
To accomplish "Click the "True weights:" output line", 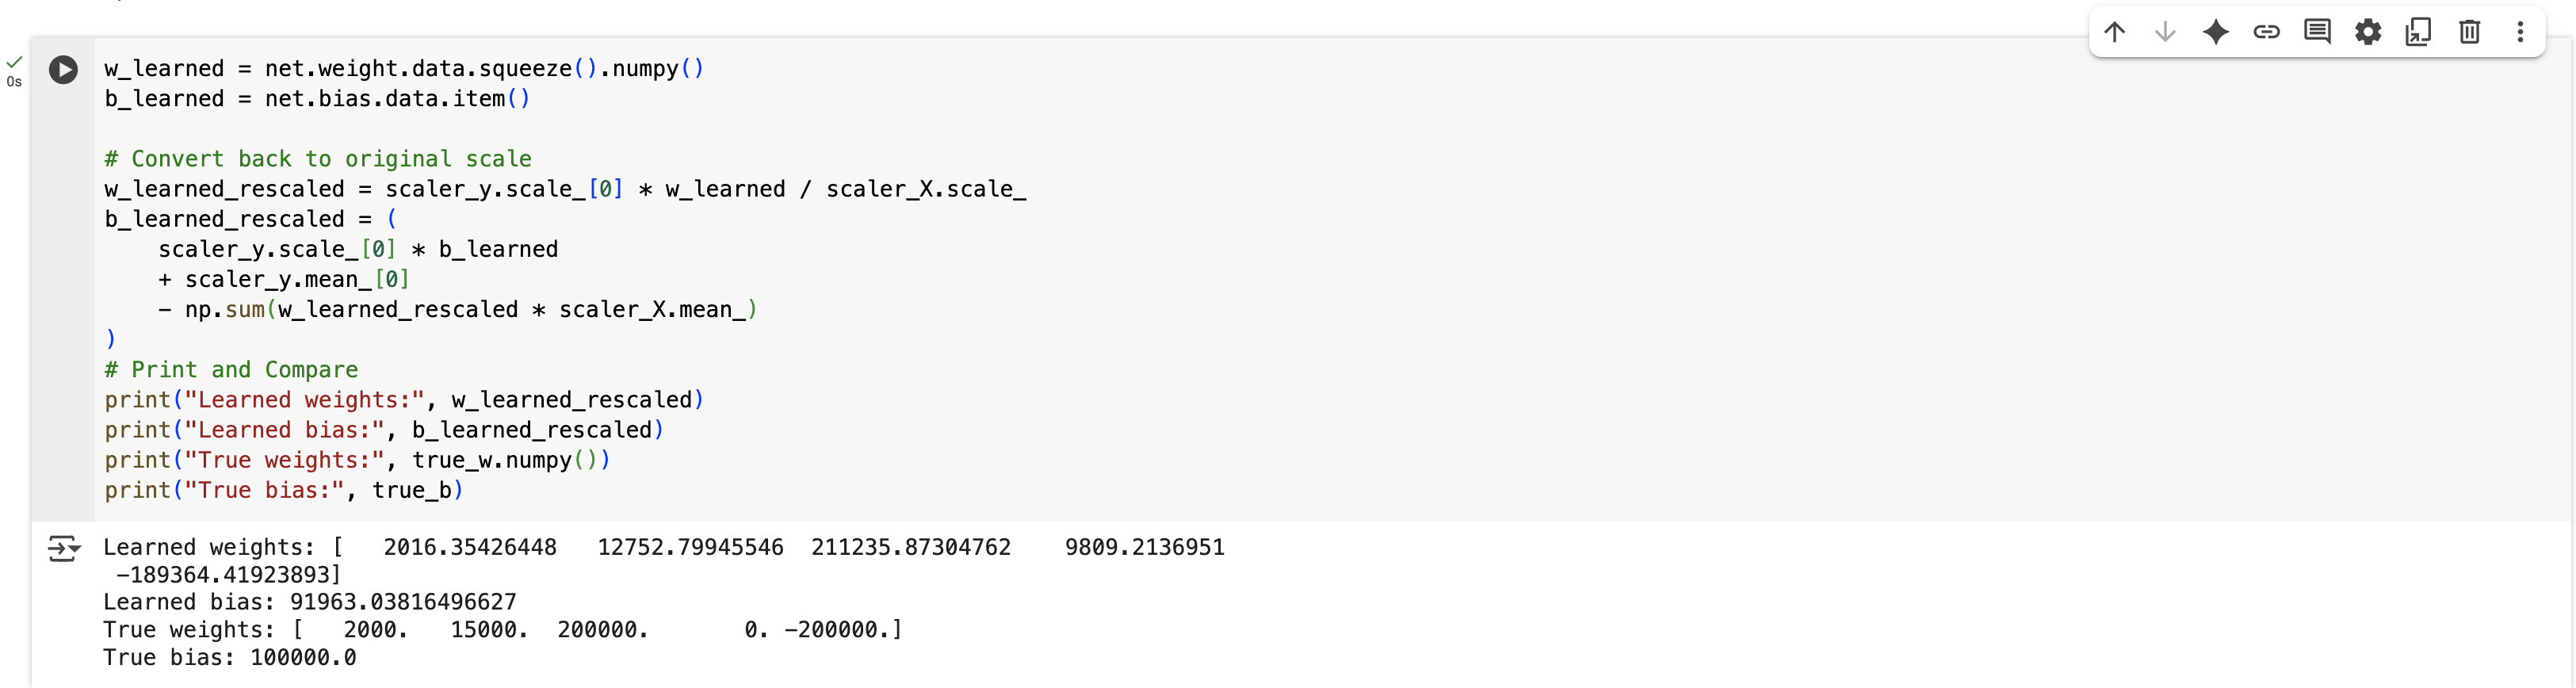I will [502, 630].
